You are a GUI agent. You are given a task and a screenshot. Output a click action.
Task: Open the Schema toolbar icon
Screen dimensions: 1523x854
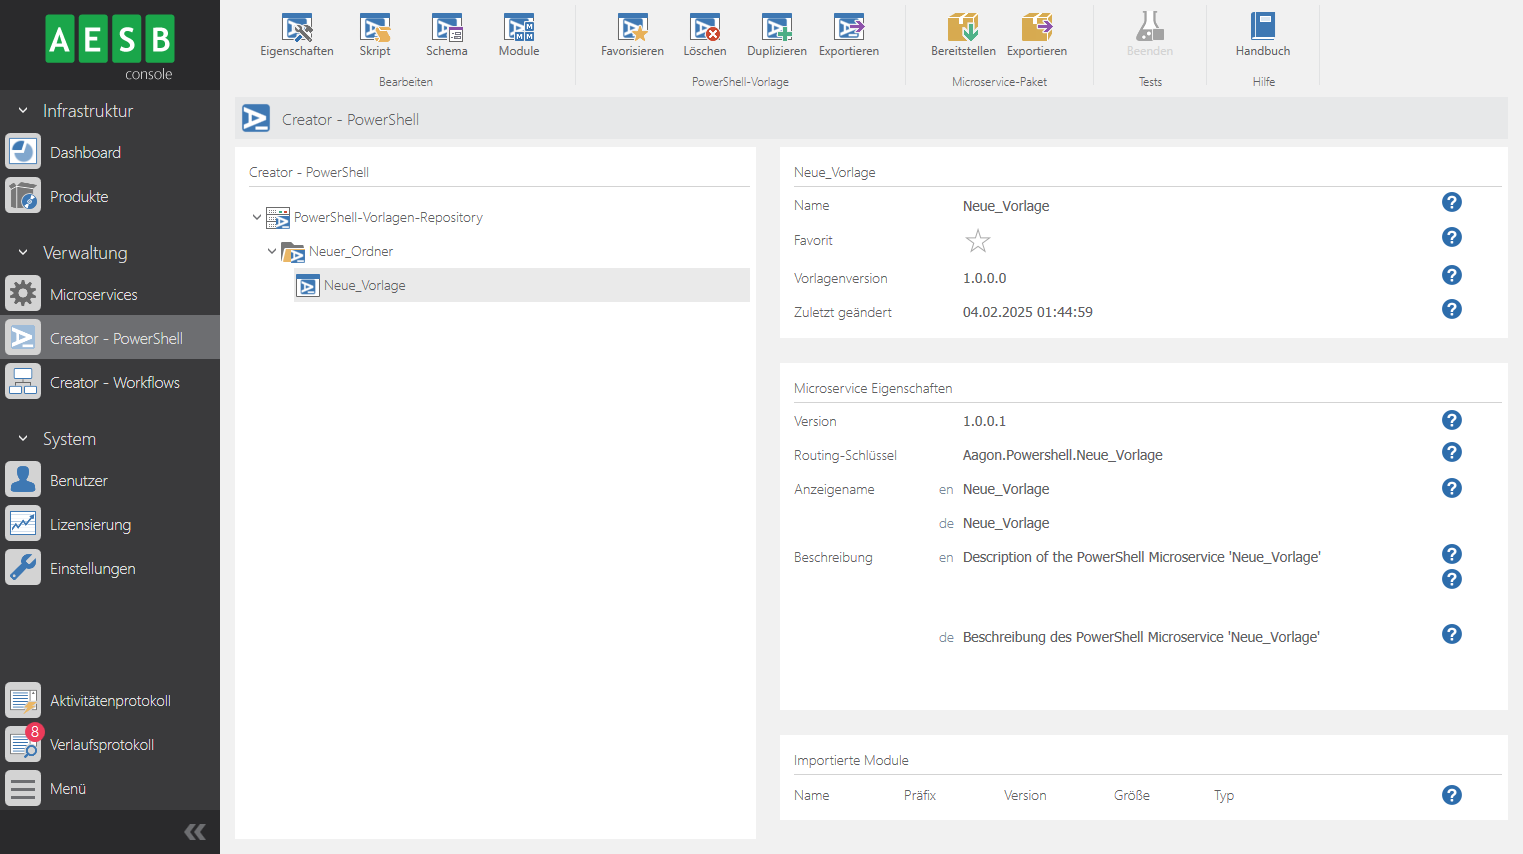446,32
